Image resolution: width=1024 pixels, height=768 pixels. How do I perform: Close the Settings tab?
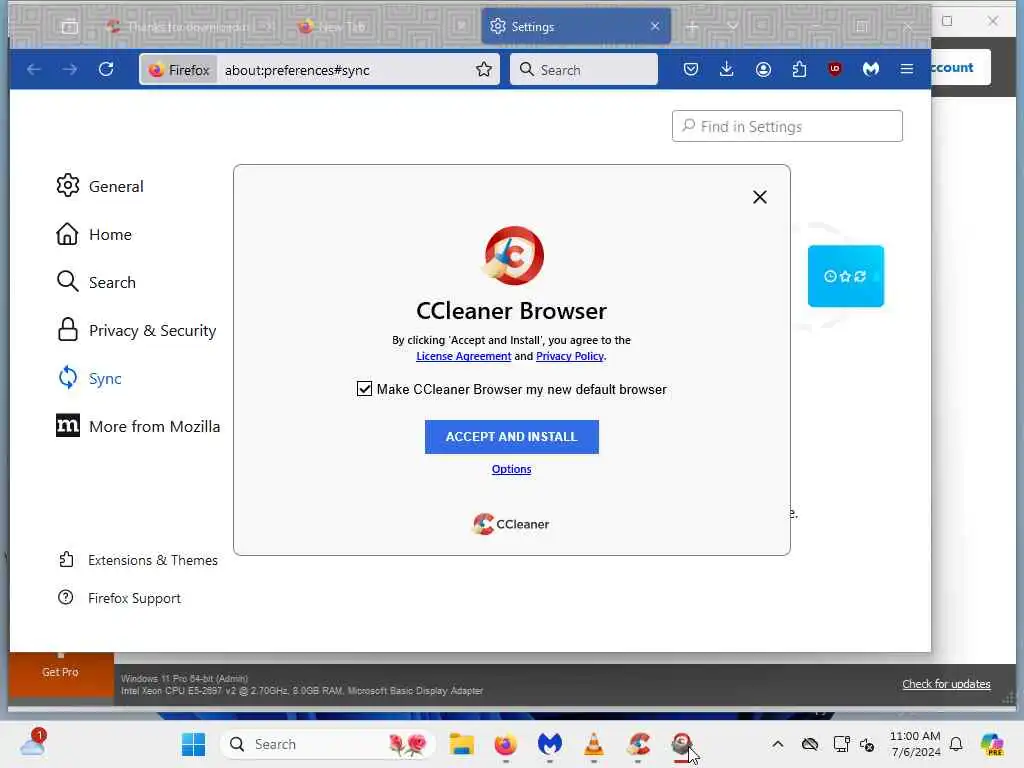[x=655, y=26]
